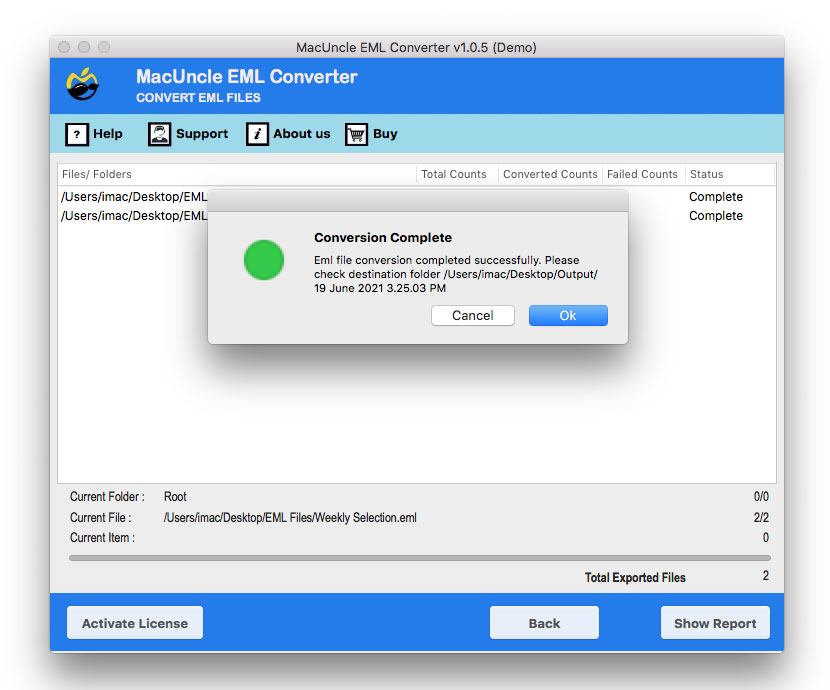Screen dimensions: 830x690
Task: Open About us via the info icon
Action: pyautogui.click(x=257, y=134)
